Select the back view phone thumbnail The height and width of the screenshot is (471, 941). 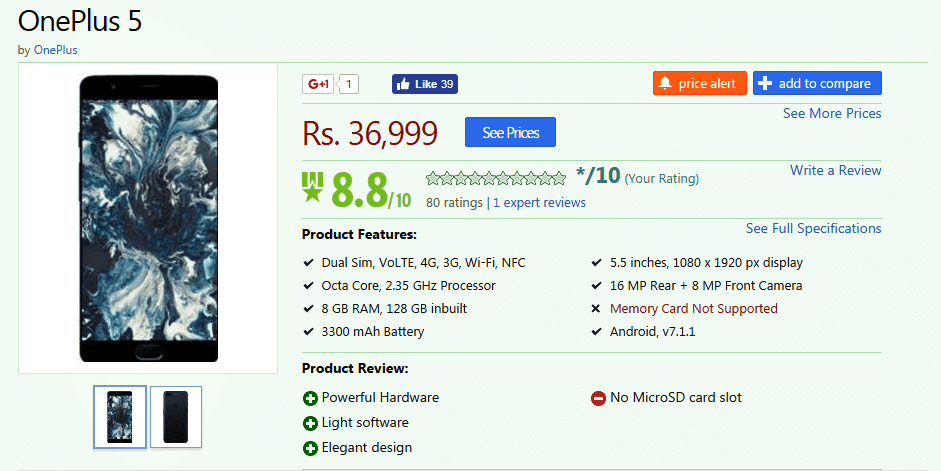pos(176,416)
